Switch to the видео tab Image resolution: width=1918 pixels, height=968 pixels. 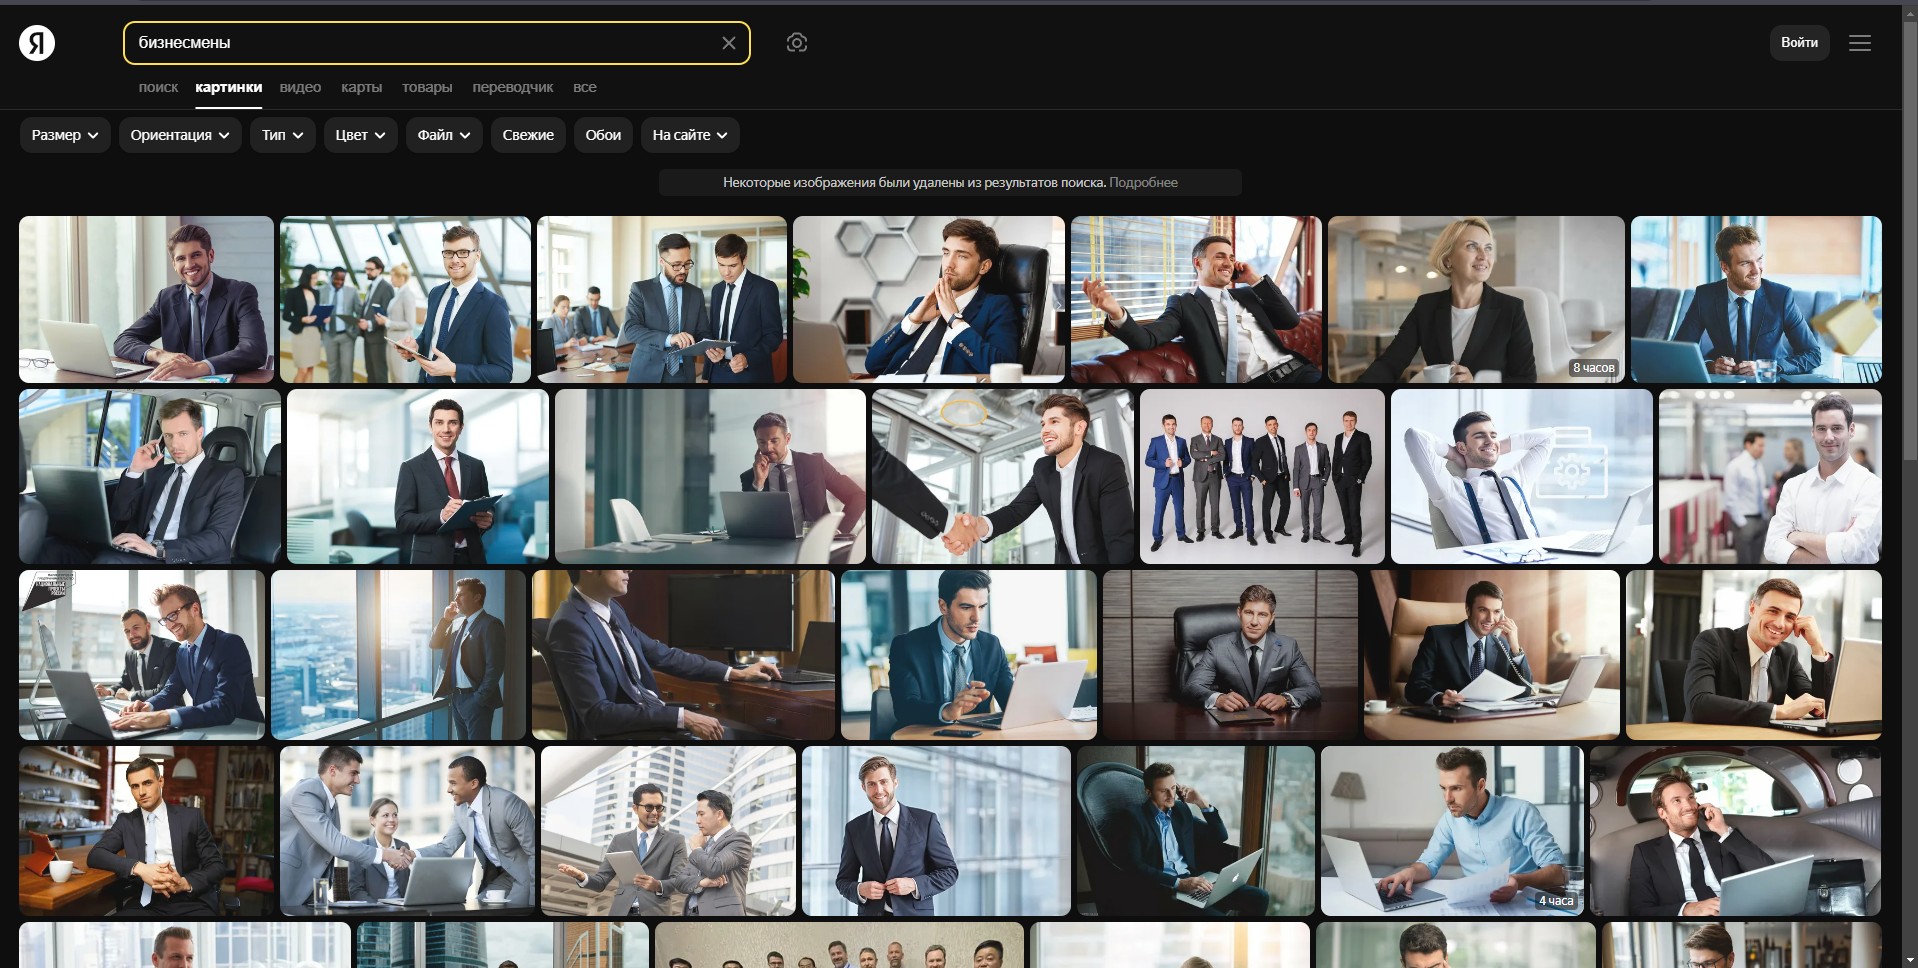(300, 87)
